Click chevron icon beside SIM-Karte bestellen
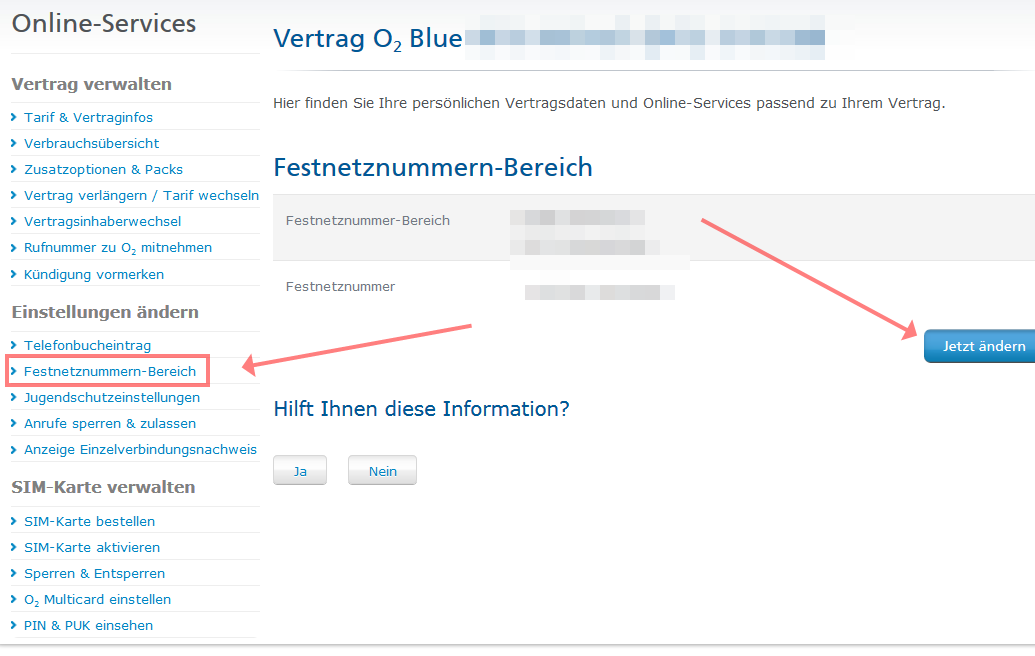The height and width of the screenshot is (656, 1035). 14,521
